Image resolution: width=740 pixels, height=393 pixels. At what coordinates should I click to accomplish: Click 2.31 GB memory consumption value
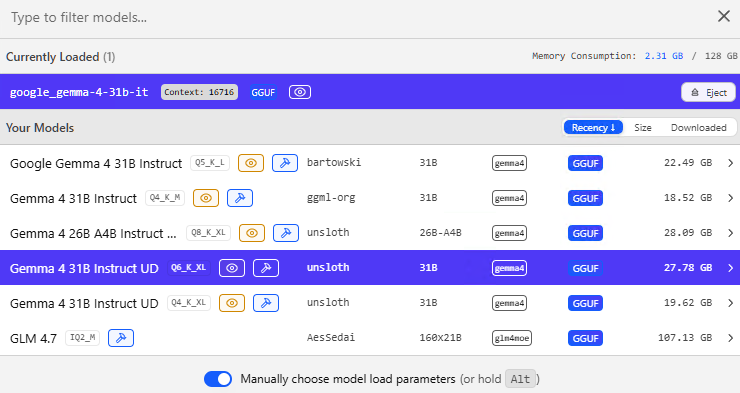pos(664,56)
